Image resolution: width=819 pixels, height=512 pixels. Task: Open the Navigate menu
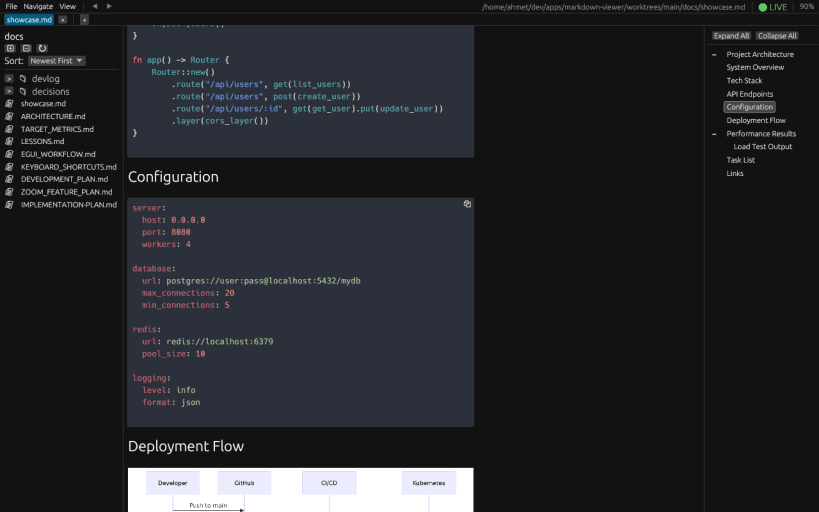(38, 6)
